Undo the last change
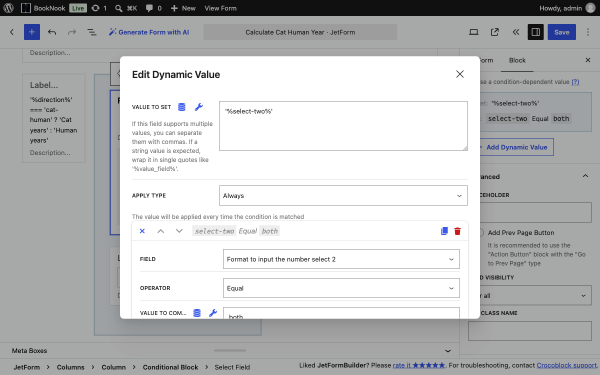 (x=52, y=32)
